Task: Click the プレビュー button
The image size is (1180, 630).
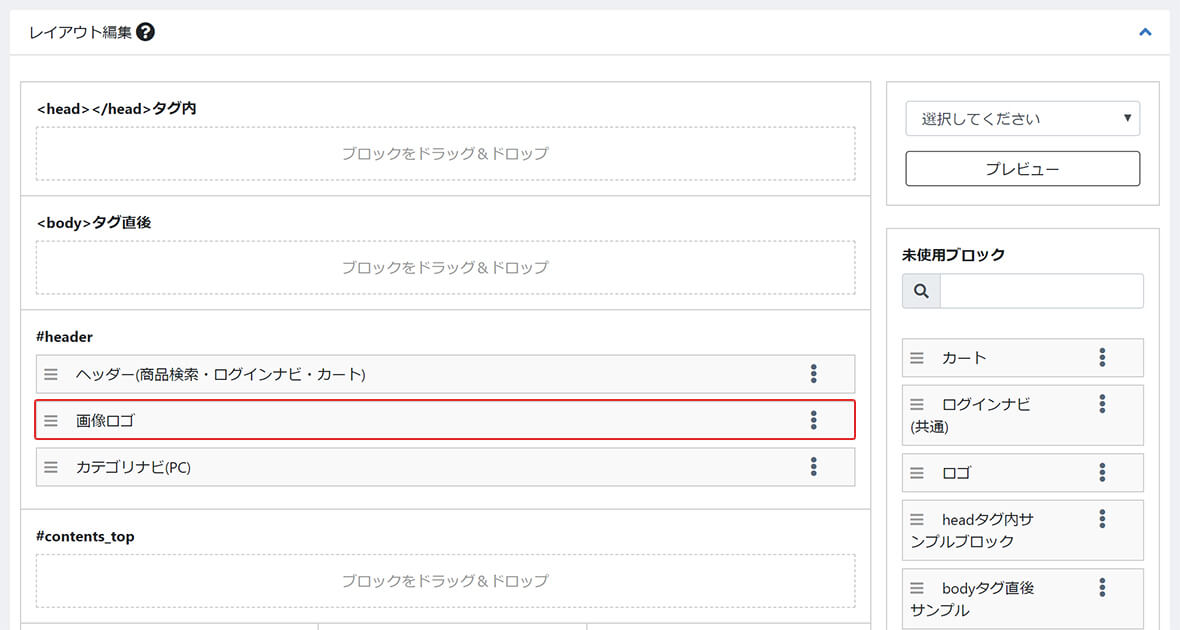Action: (1022, 168)
